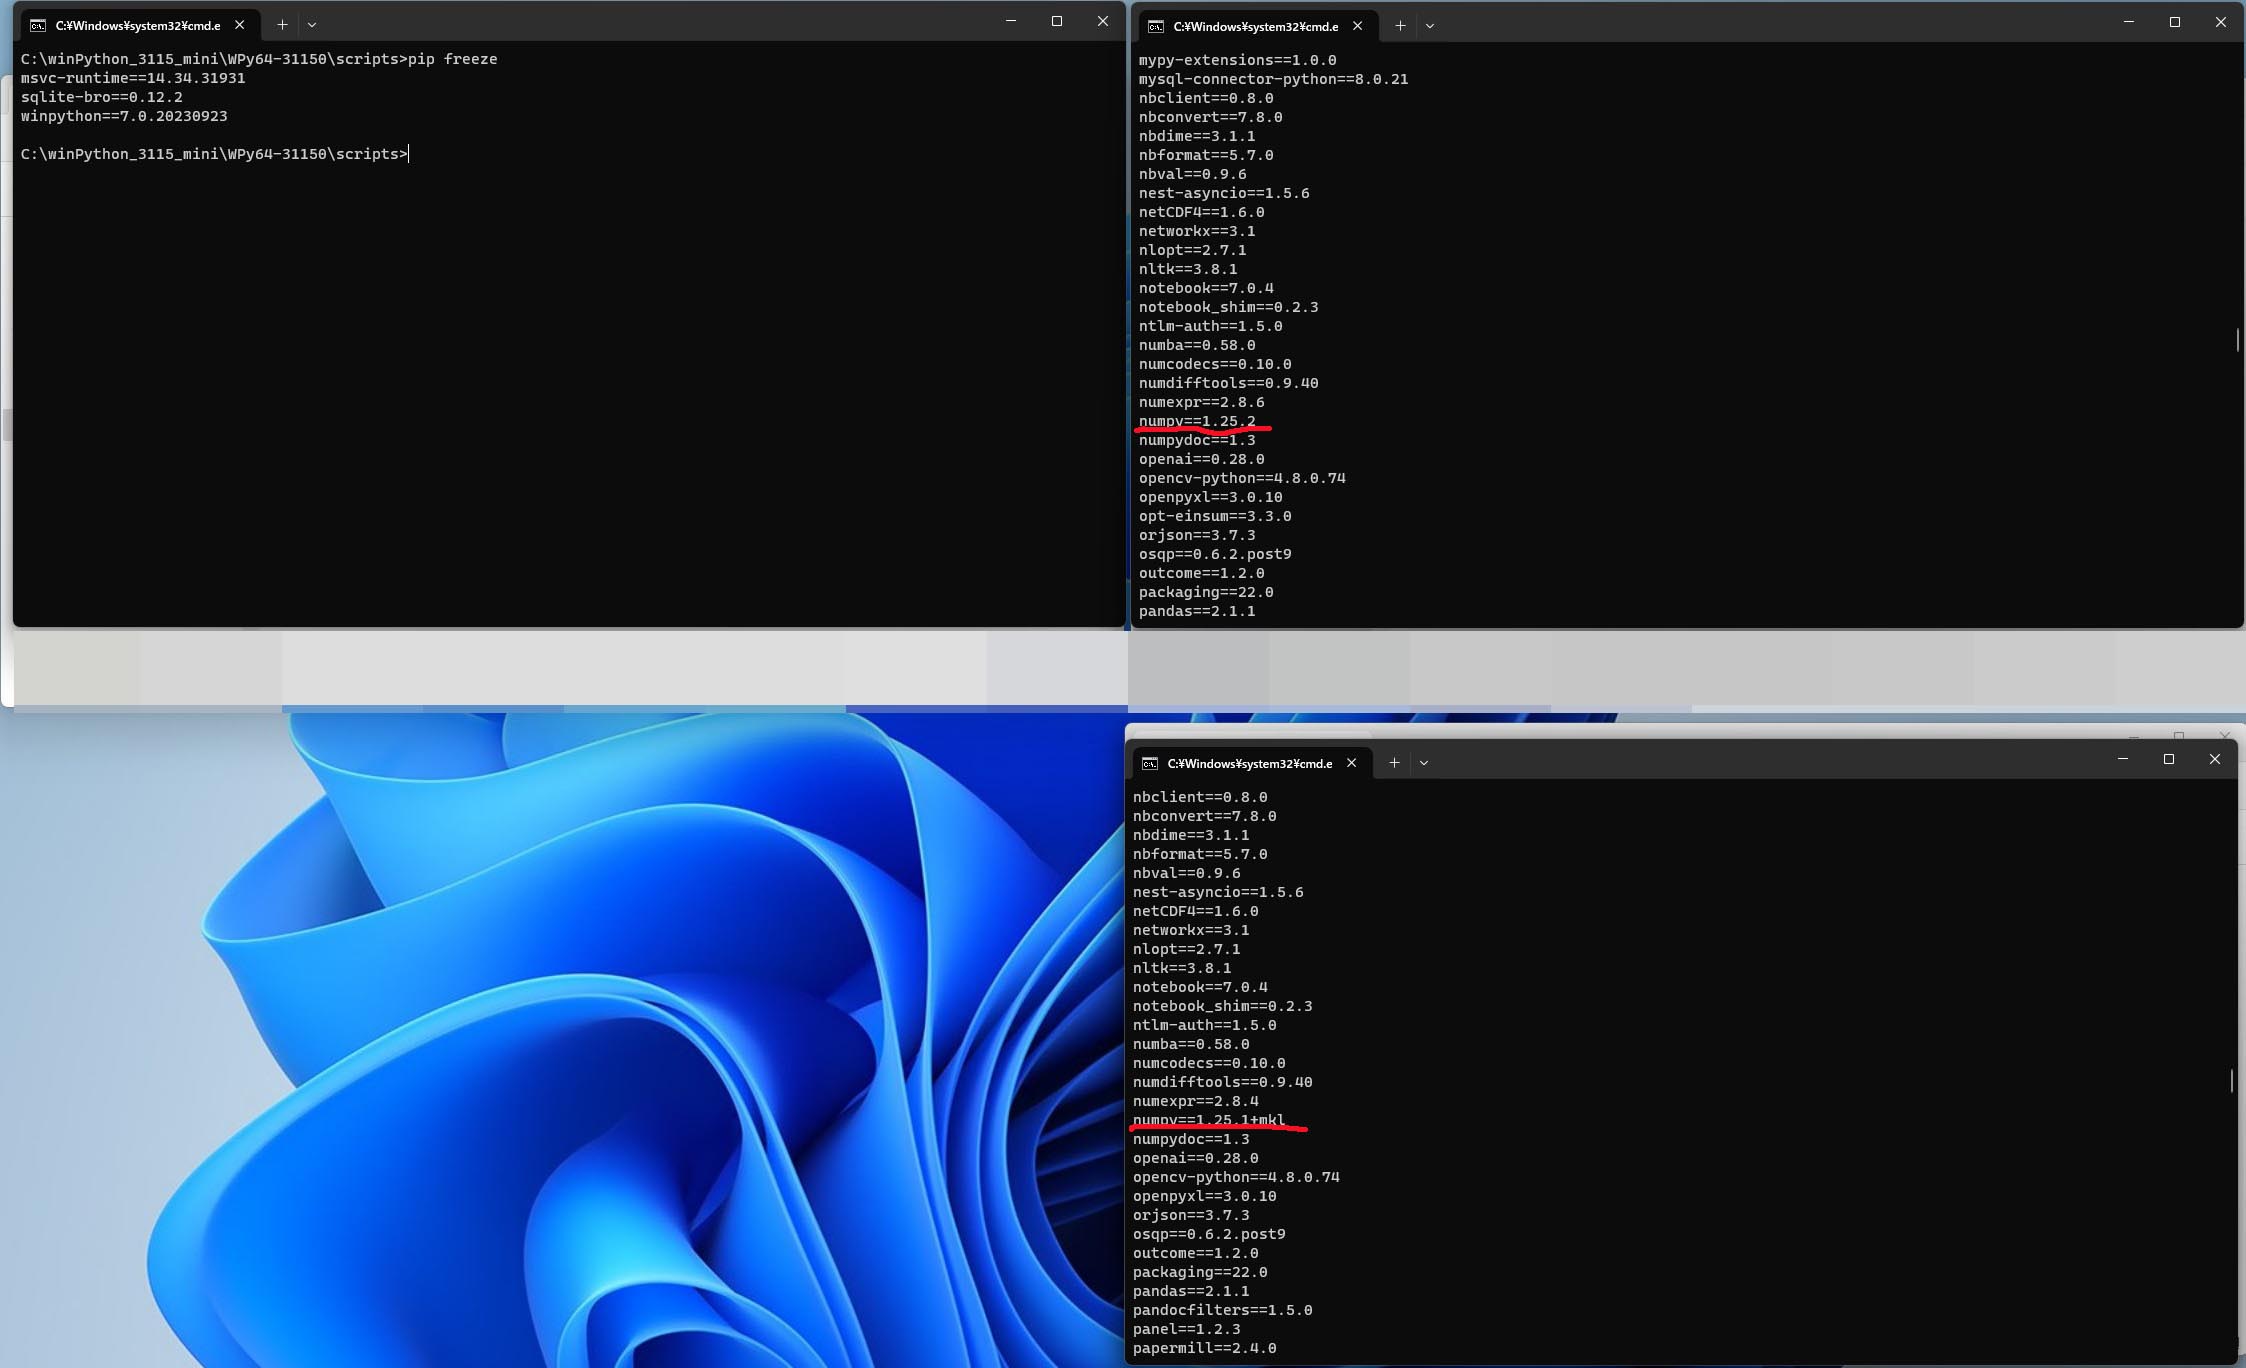Open the tab dropdown in the bottom terminal
2246x1368 pixels.
[1424, 762]
